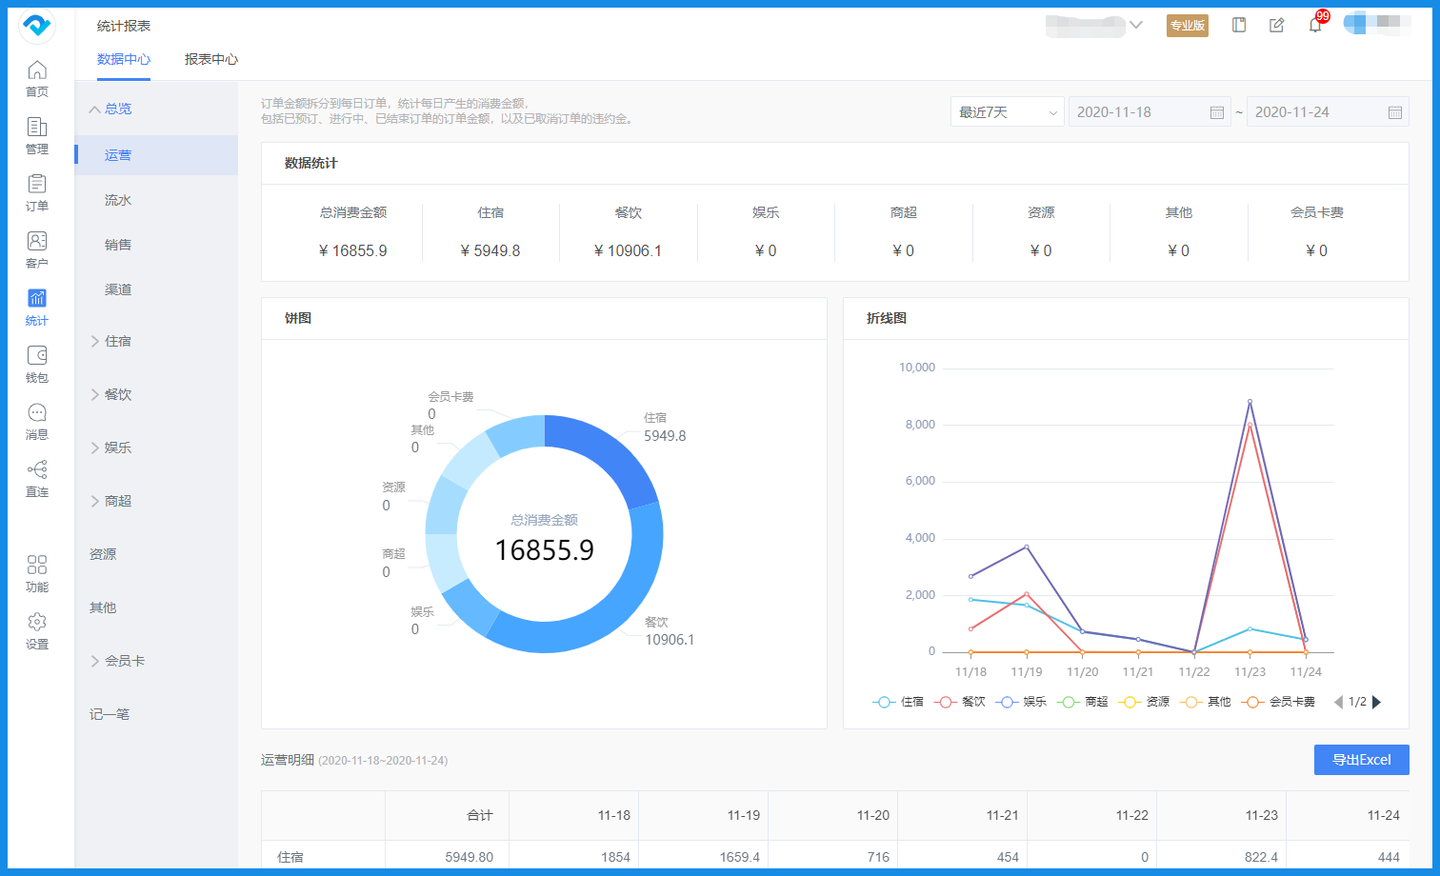Open the 消息 messages panel
Image resolution: width=1440 pixels, height=876 pixels.
[x=36, y=422]
